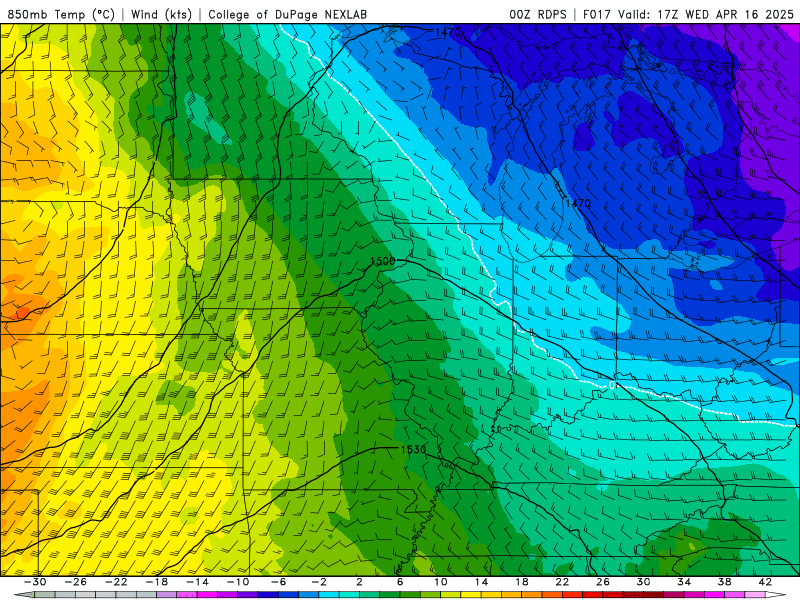The height and width of the screenshot is (600, 800).
Task: Select the 42 temperature scale label
Action: point(765,582)
